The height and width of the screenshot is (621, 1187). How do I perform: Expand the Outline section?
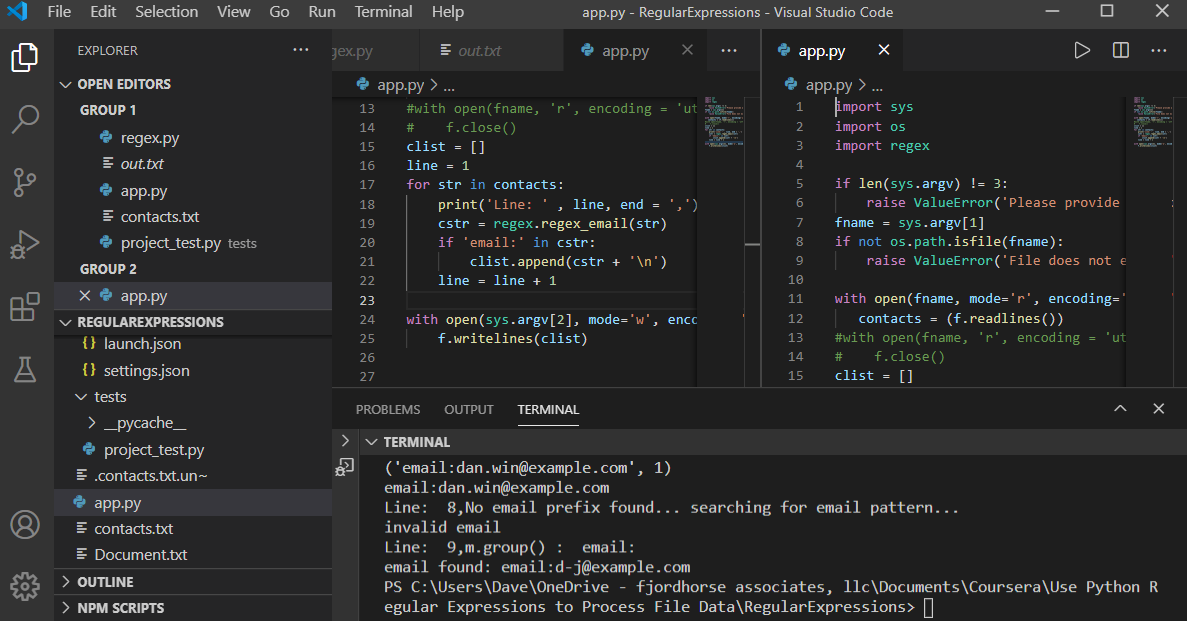[x=67, y=582]
